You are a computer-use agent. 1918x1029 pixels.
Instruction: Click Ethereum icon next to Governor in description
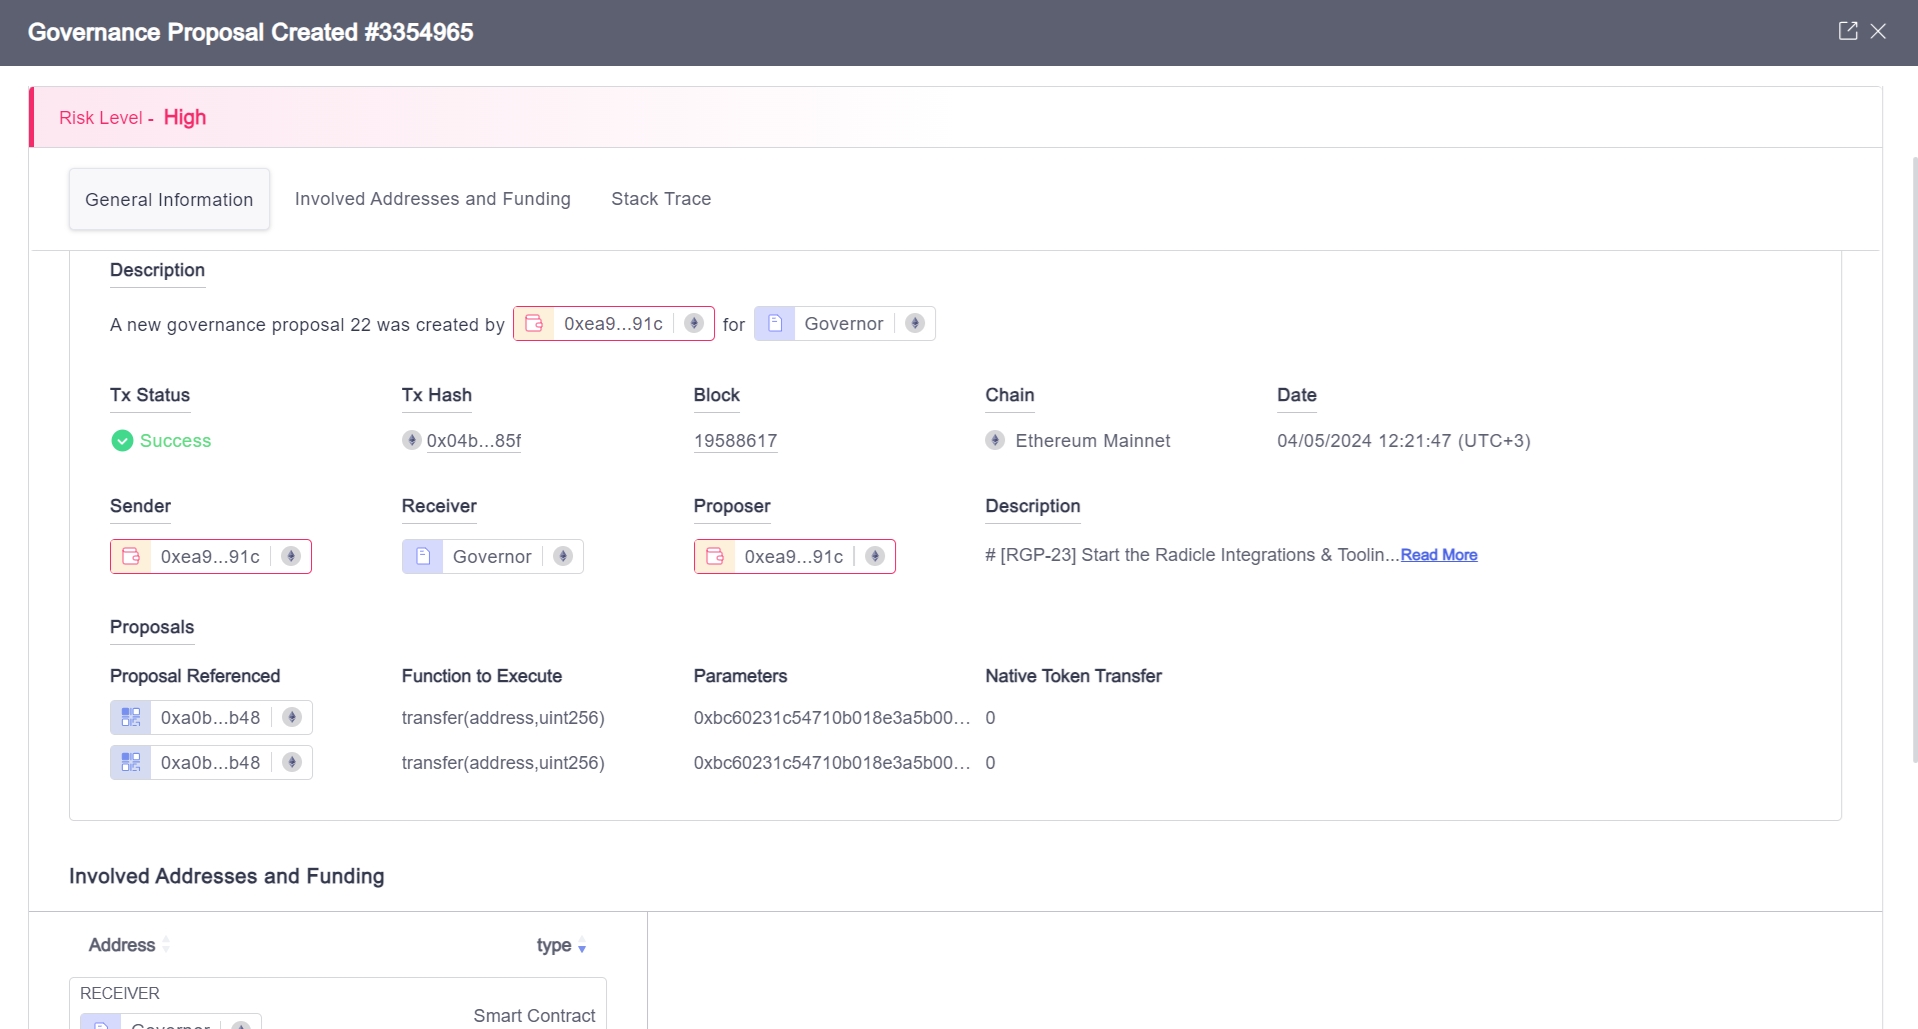[914, 324]
